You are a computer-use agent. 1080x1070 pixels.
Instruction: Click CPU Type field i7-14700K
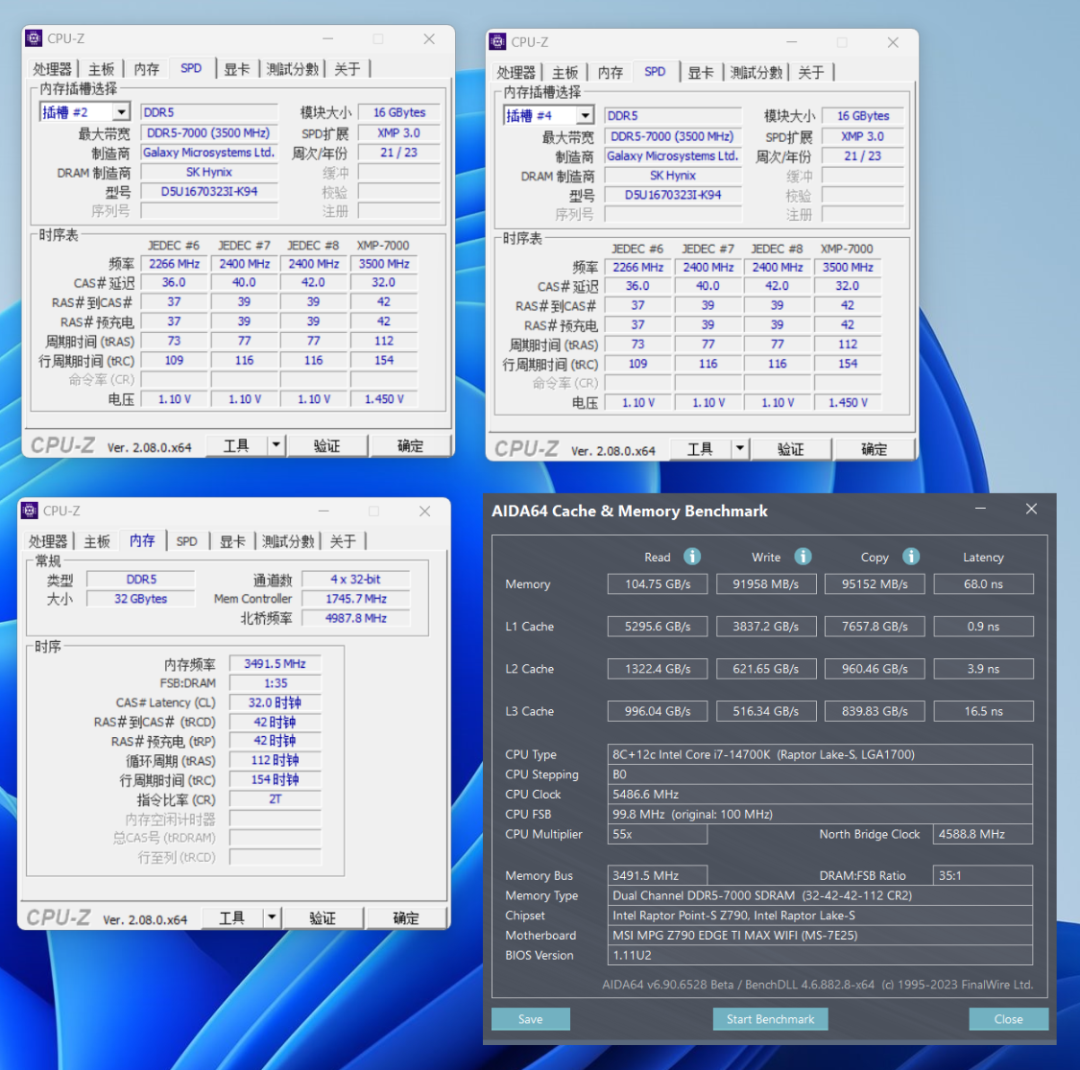pos(820,754)
